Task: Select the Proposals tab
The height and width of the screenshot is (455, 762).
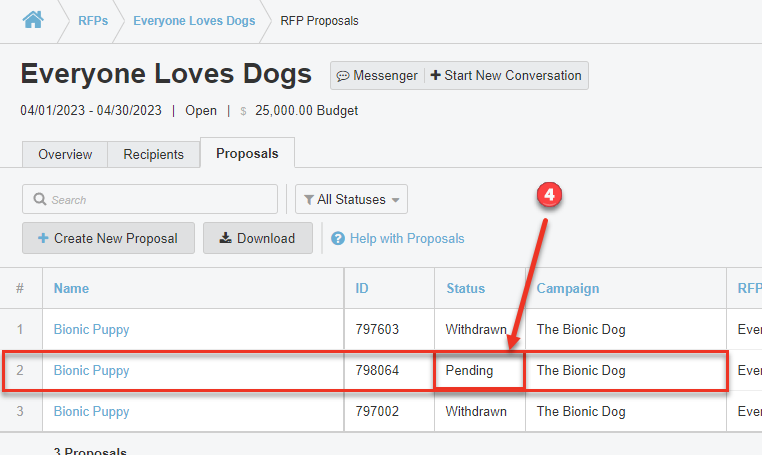Action: (247, 154)
